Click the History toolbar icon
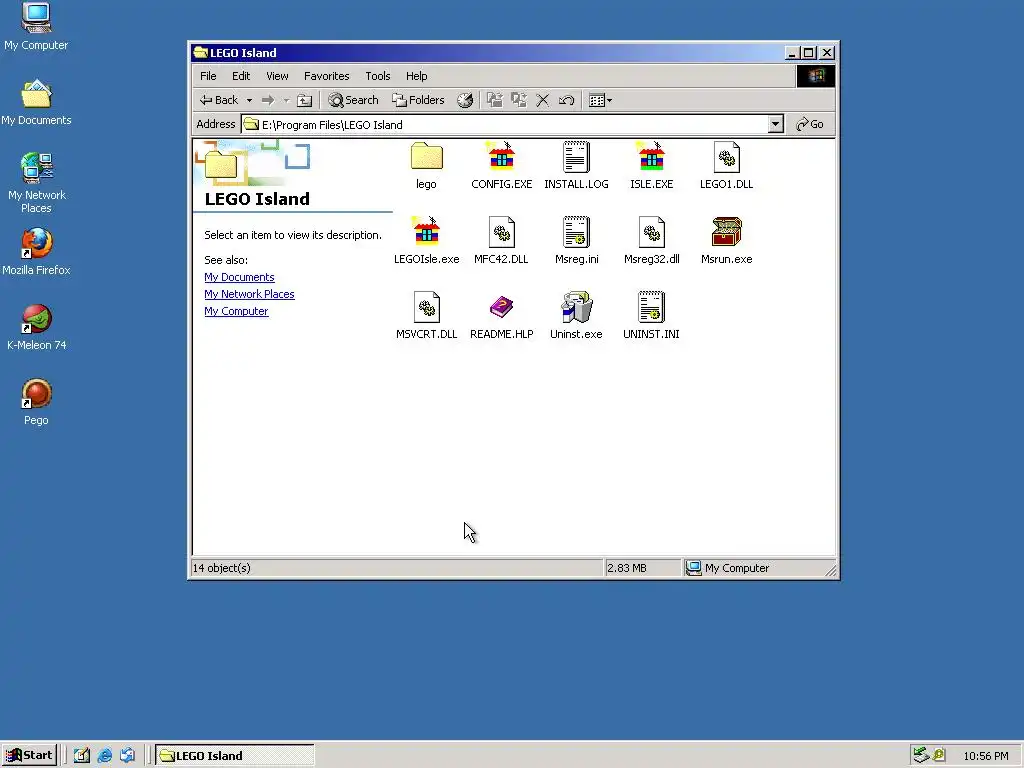This screenshot has width=1024, height=768. coord(465,100)
